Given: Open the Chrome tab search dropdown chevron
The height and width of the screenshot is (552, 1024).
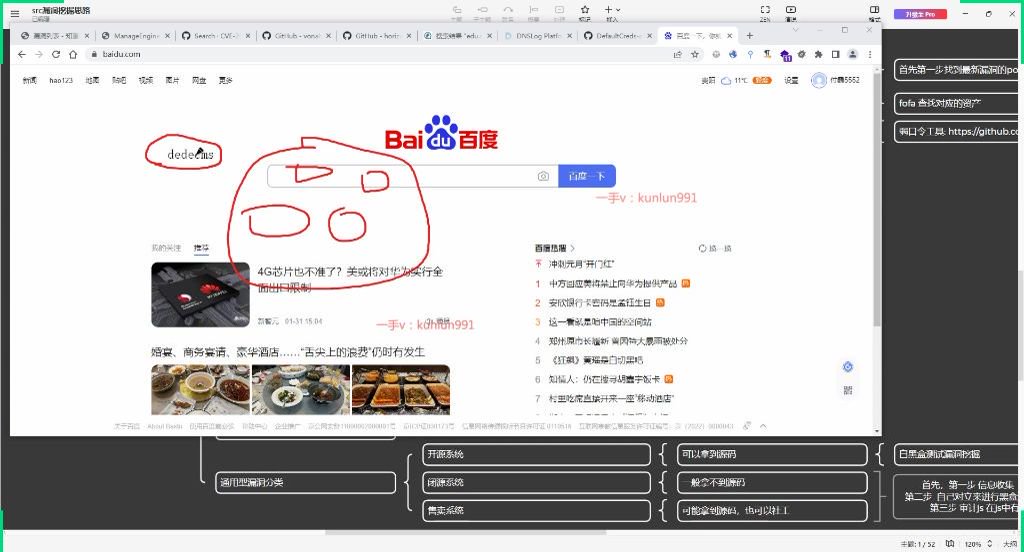Looking at the screenshot, I should point(795,30).
